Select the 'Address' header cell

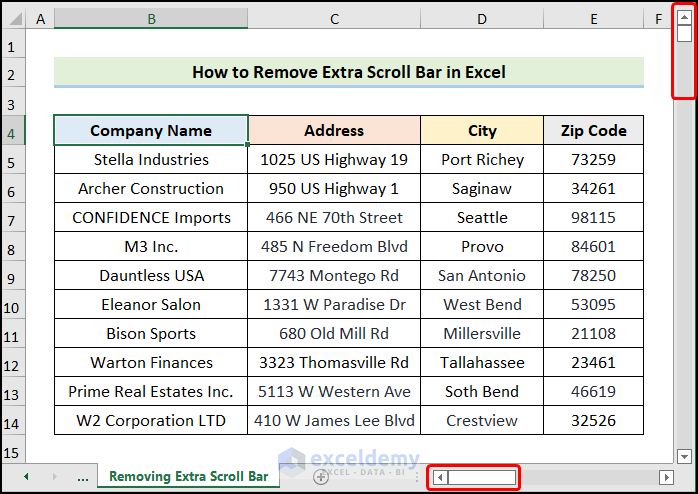[x=334, y=130]
